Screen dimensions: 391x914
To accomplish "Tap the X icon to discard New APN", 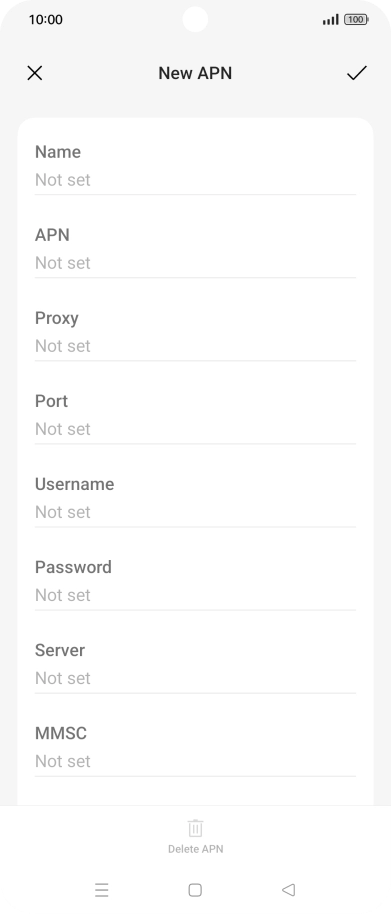I will coord(35,73).
